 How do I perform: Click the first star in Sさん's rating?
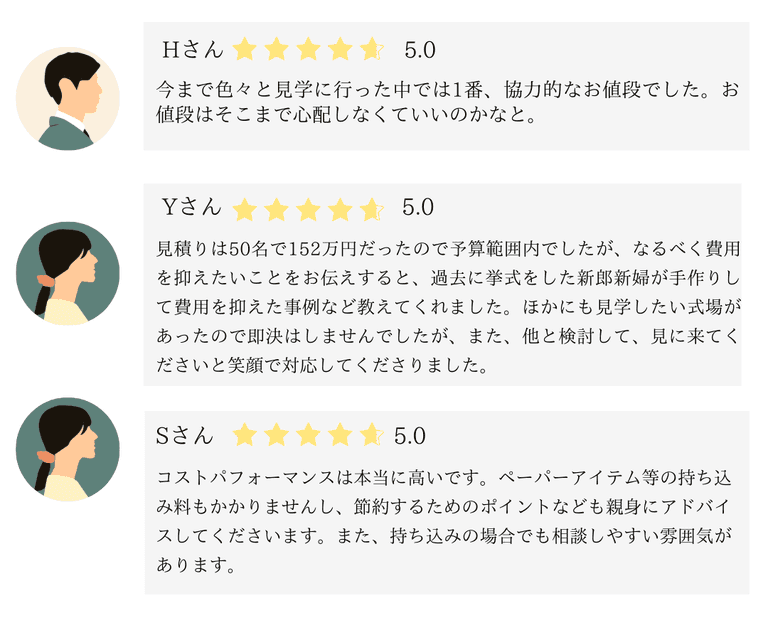point(243,435)
